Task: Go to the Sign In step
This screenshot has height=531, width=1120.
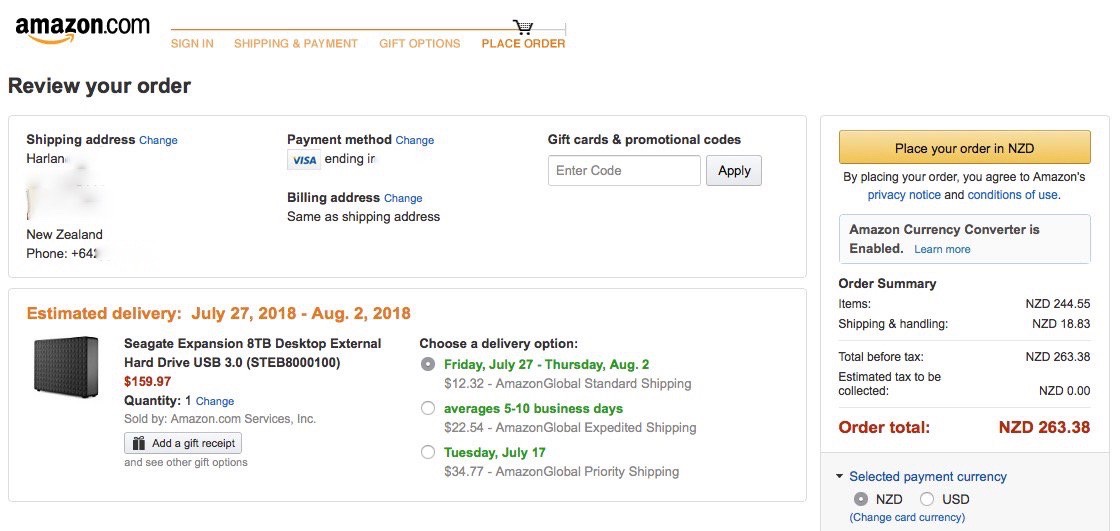Action: click(191, 44)
